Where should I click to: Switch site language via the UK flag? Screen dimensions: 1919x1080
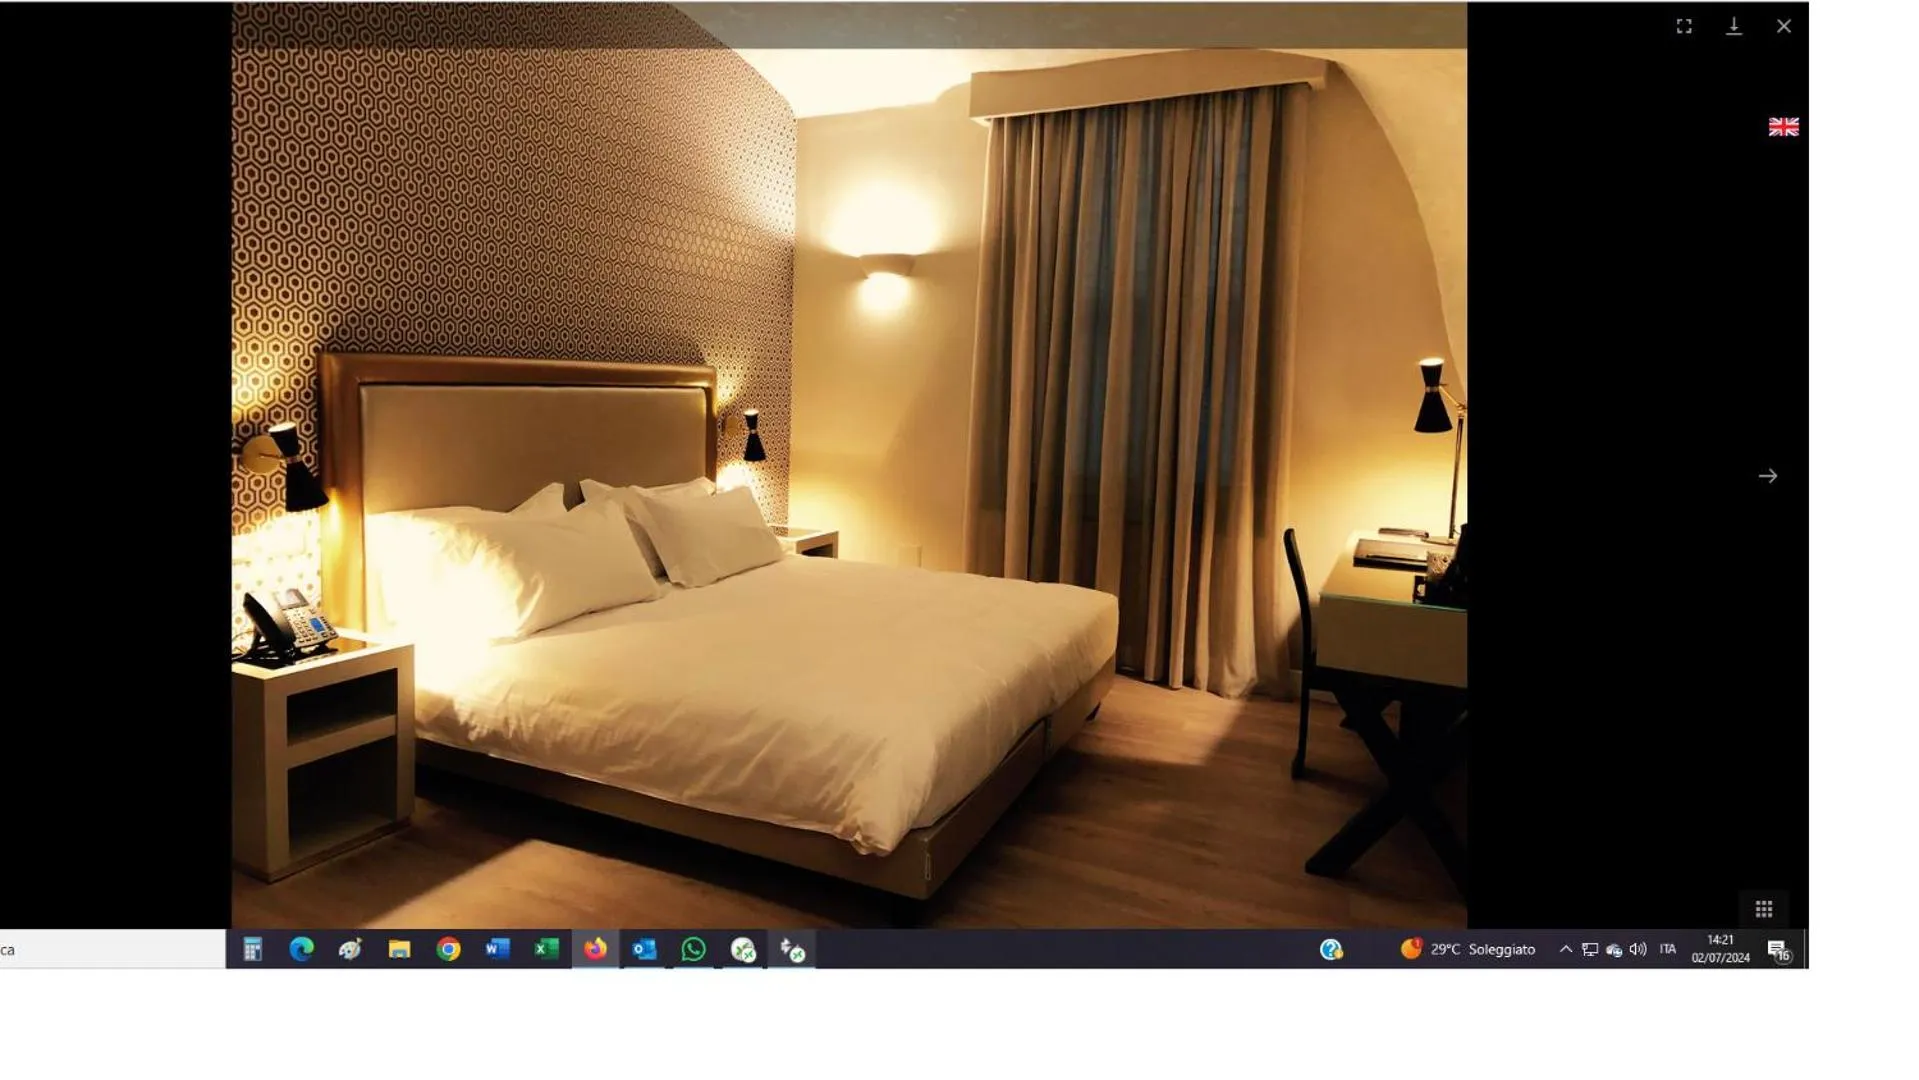(x=1783, y=126)
